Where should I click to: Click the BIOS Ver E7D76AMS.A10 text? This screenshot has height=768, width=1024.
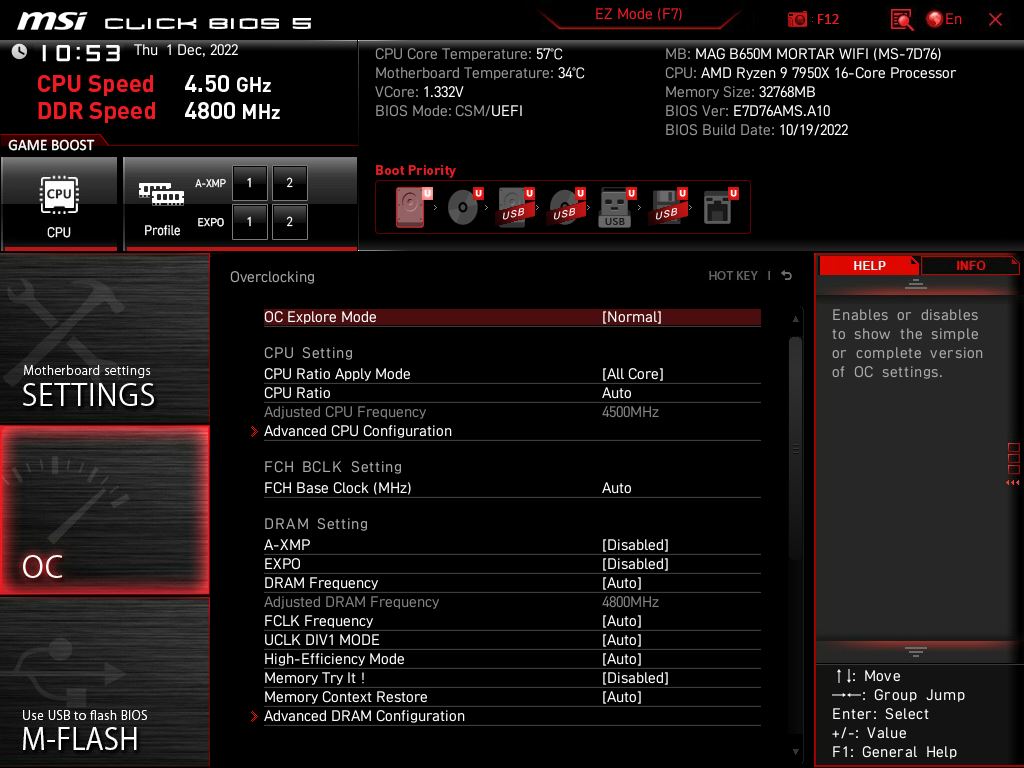[x=748, y=111]
